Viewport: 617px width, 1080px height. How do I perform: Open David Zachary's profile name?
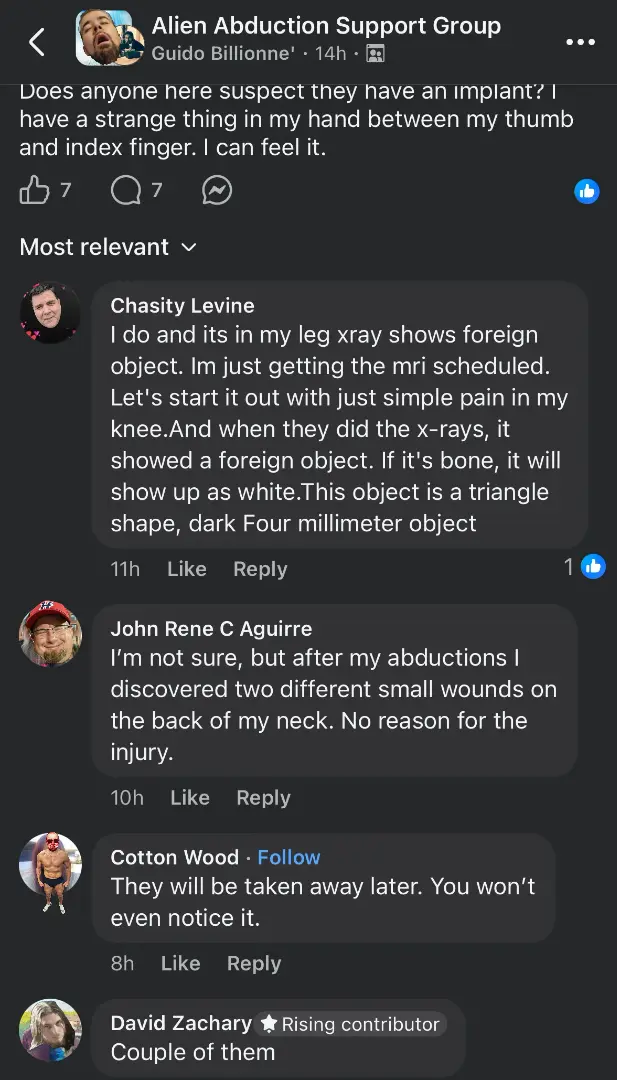(x=181, y=1023)
